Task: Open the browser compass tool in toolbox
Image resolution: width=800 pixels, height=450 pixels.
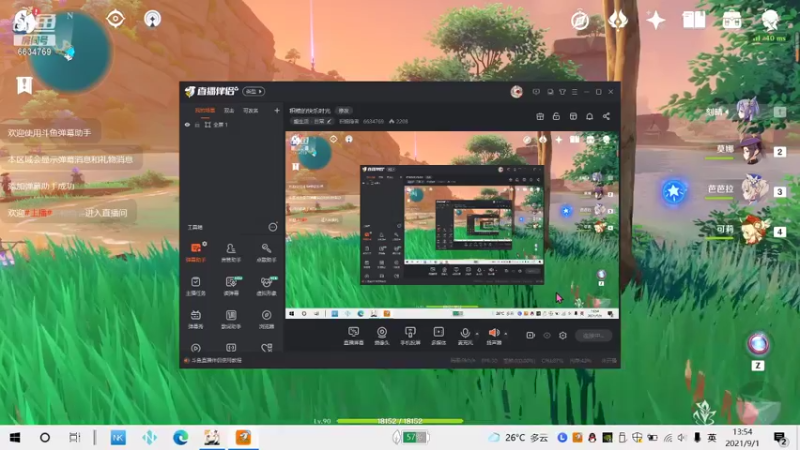Action: (x=266, y=319)
